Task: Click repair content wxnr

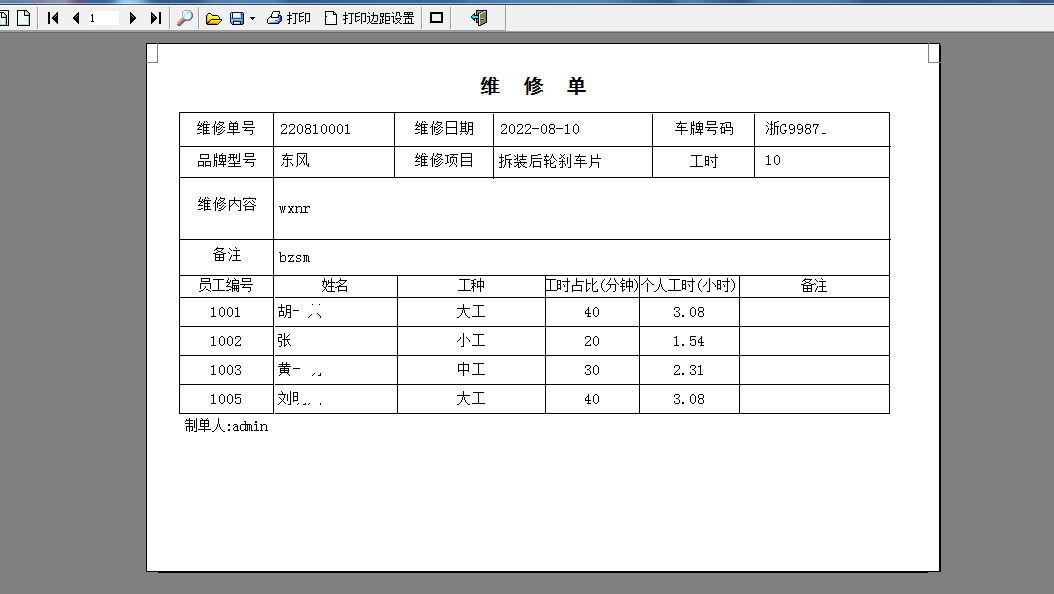Action: (x=294, y=208)
